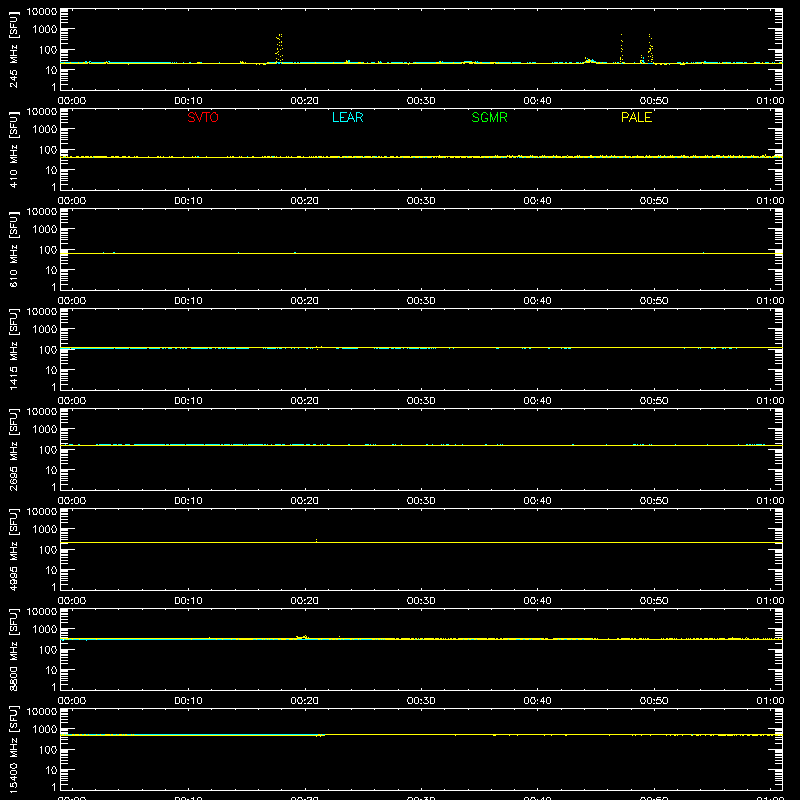
Task: Click the 00:50 tick label under the 4995 MHz plot
Action: click(x=654, y=601)
